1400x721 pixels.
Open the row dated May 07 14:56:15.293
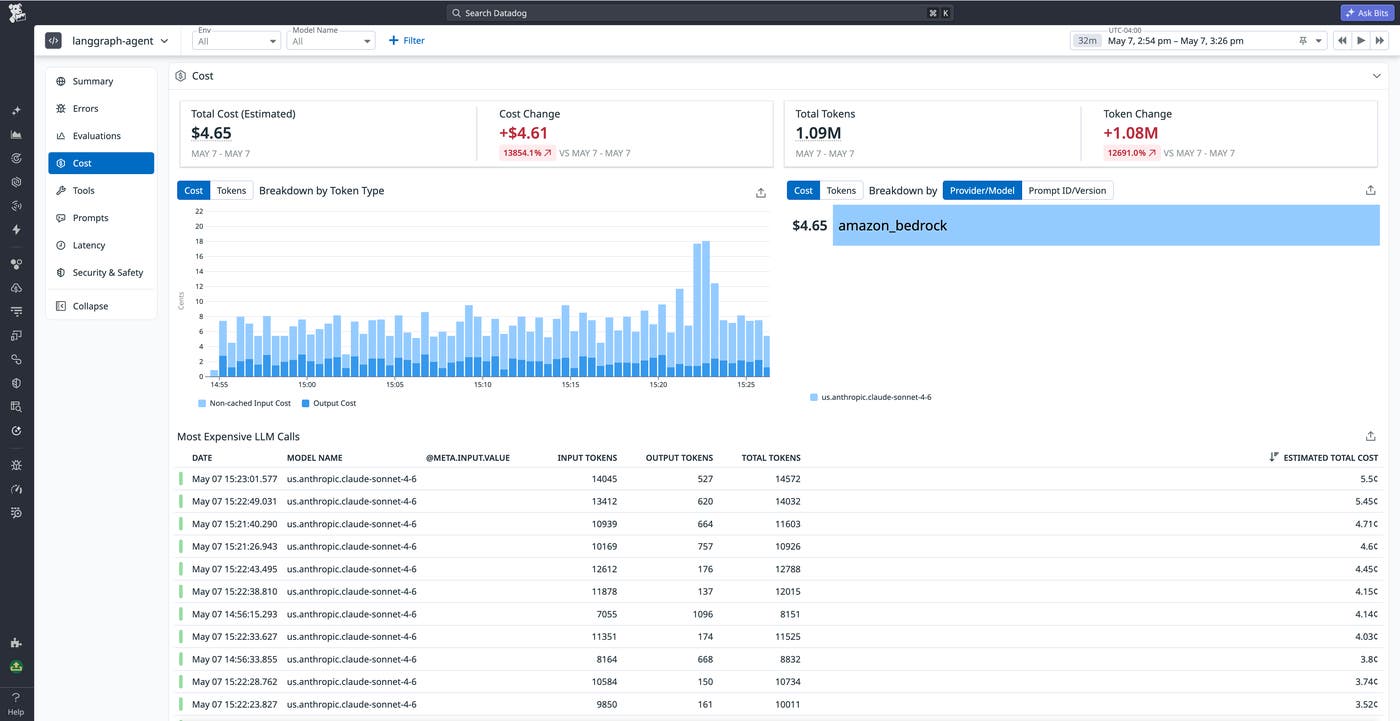[779, 614]
